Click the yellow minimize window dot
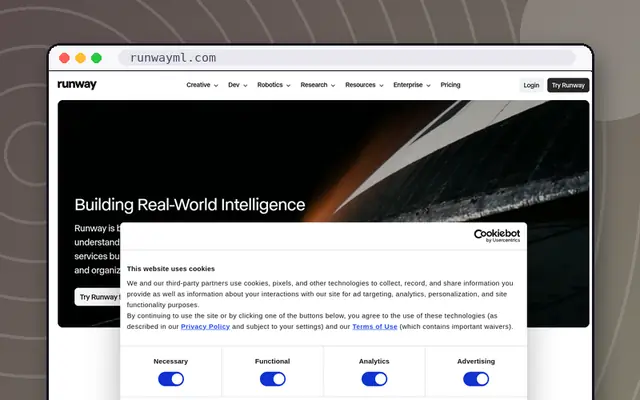Image resolution: width=640 pixels, height=400 pixels. coord(80,58)
